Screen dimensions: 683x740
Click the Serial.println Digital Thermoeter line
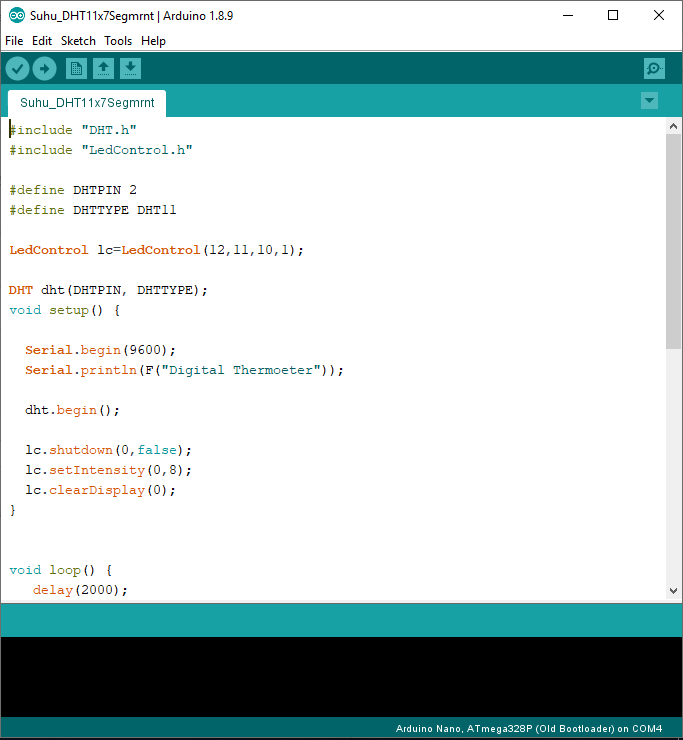click(185, 370)
